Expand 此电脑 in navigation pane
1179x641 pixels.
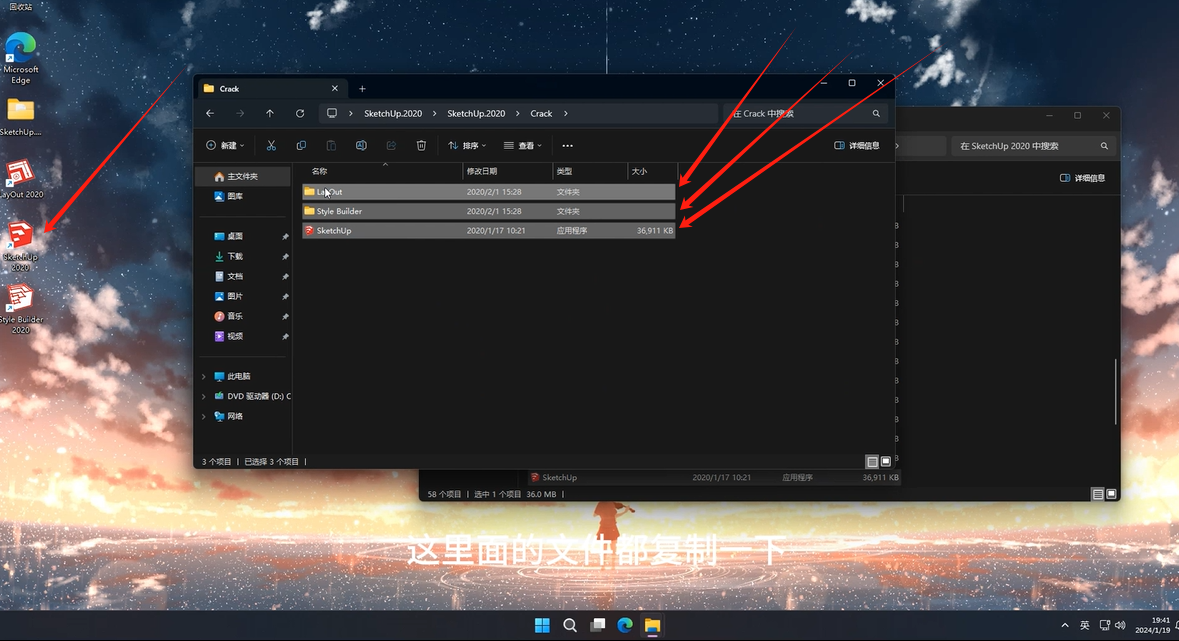(x=204, y=376)
